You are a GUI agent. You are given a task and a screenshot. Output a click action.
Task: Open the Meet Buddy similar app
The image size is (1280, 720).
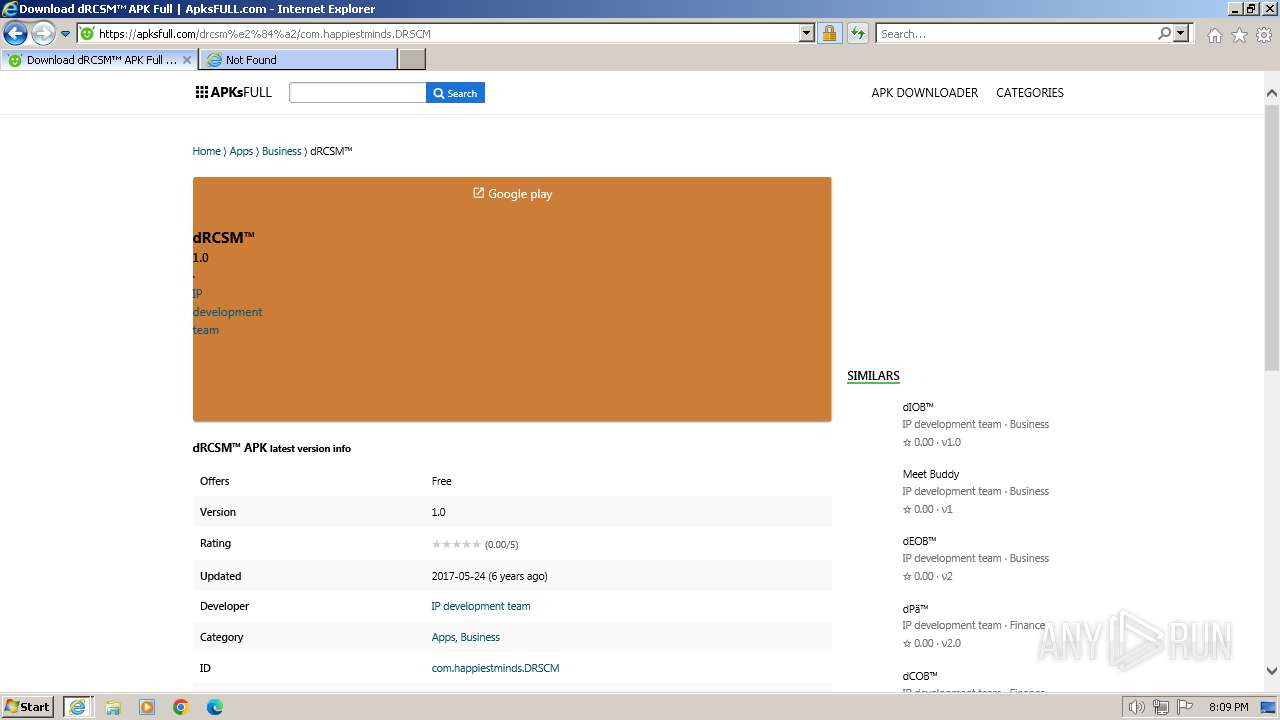931,474
